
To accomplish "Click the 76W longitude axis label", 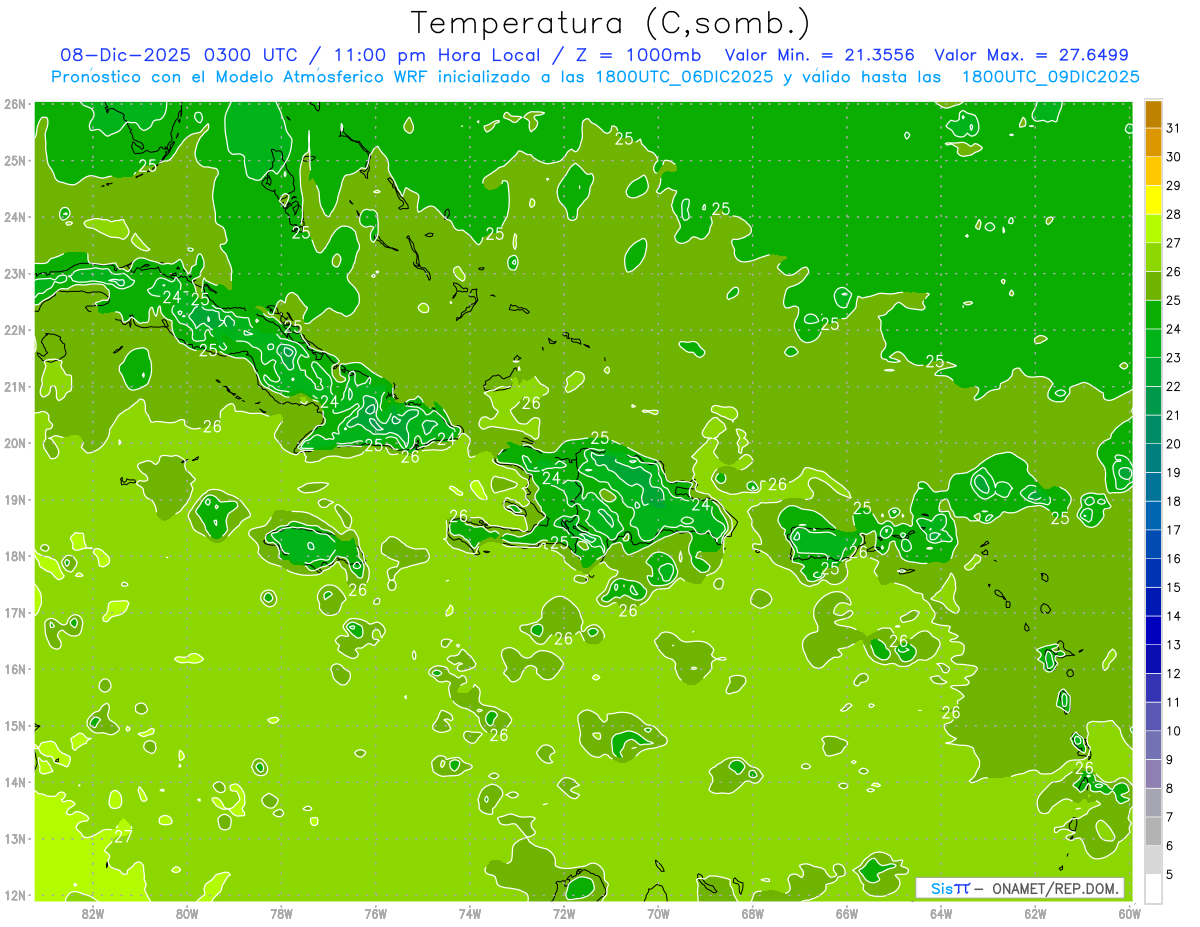I will point(375,913).
